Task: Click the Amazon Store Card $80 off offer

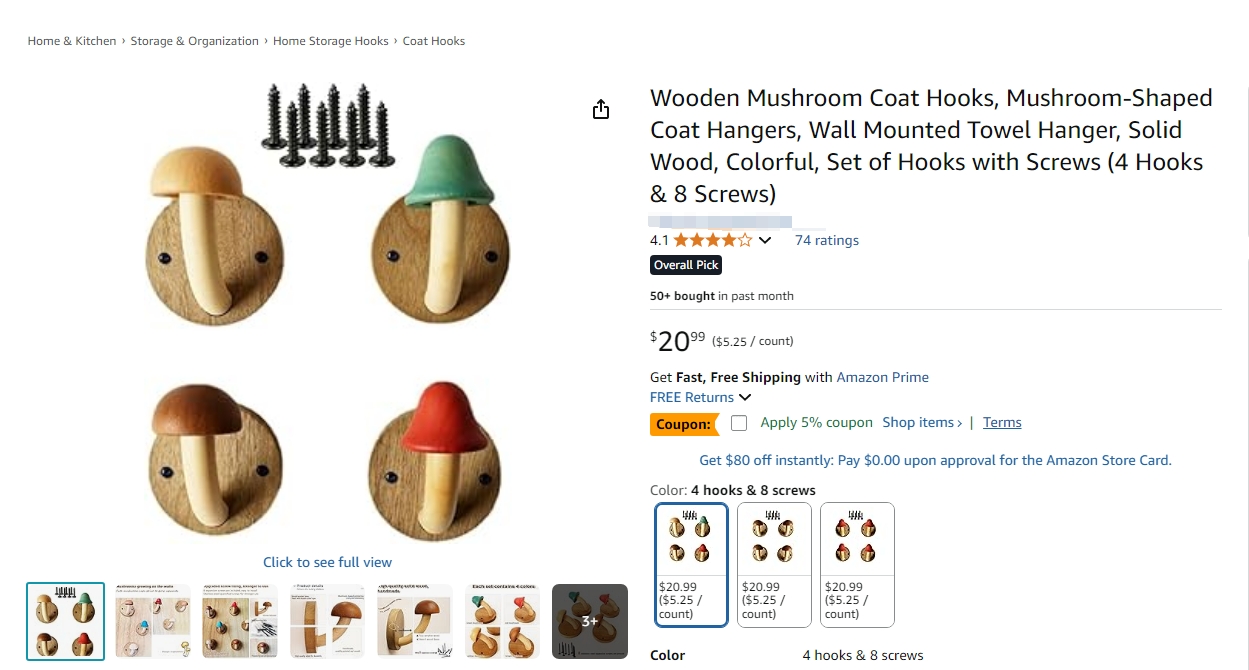Action: (935, 460)
